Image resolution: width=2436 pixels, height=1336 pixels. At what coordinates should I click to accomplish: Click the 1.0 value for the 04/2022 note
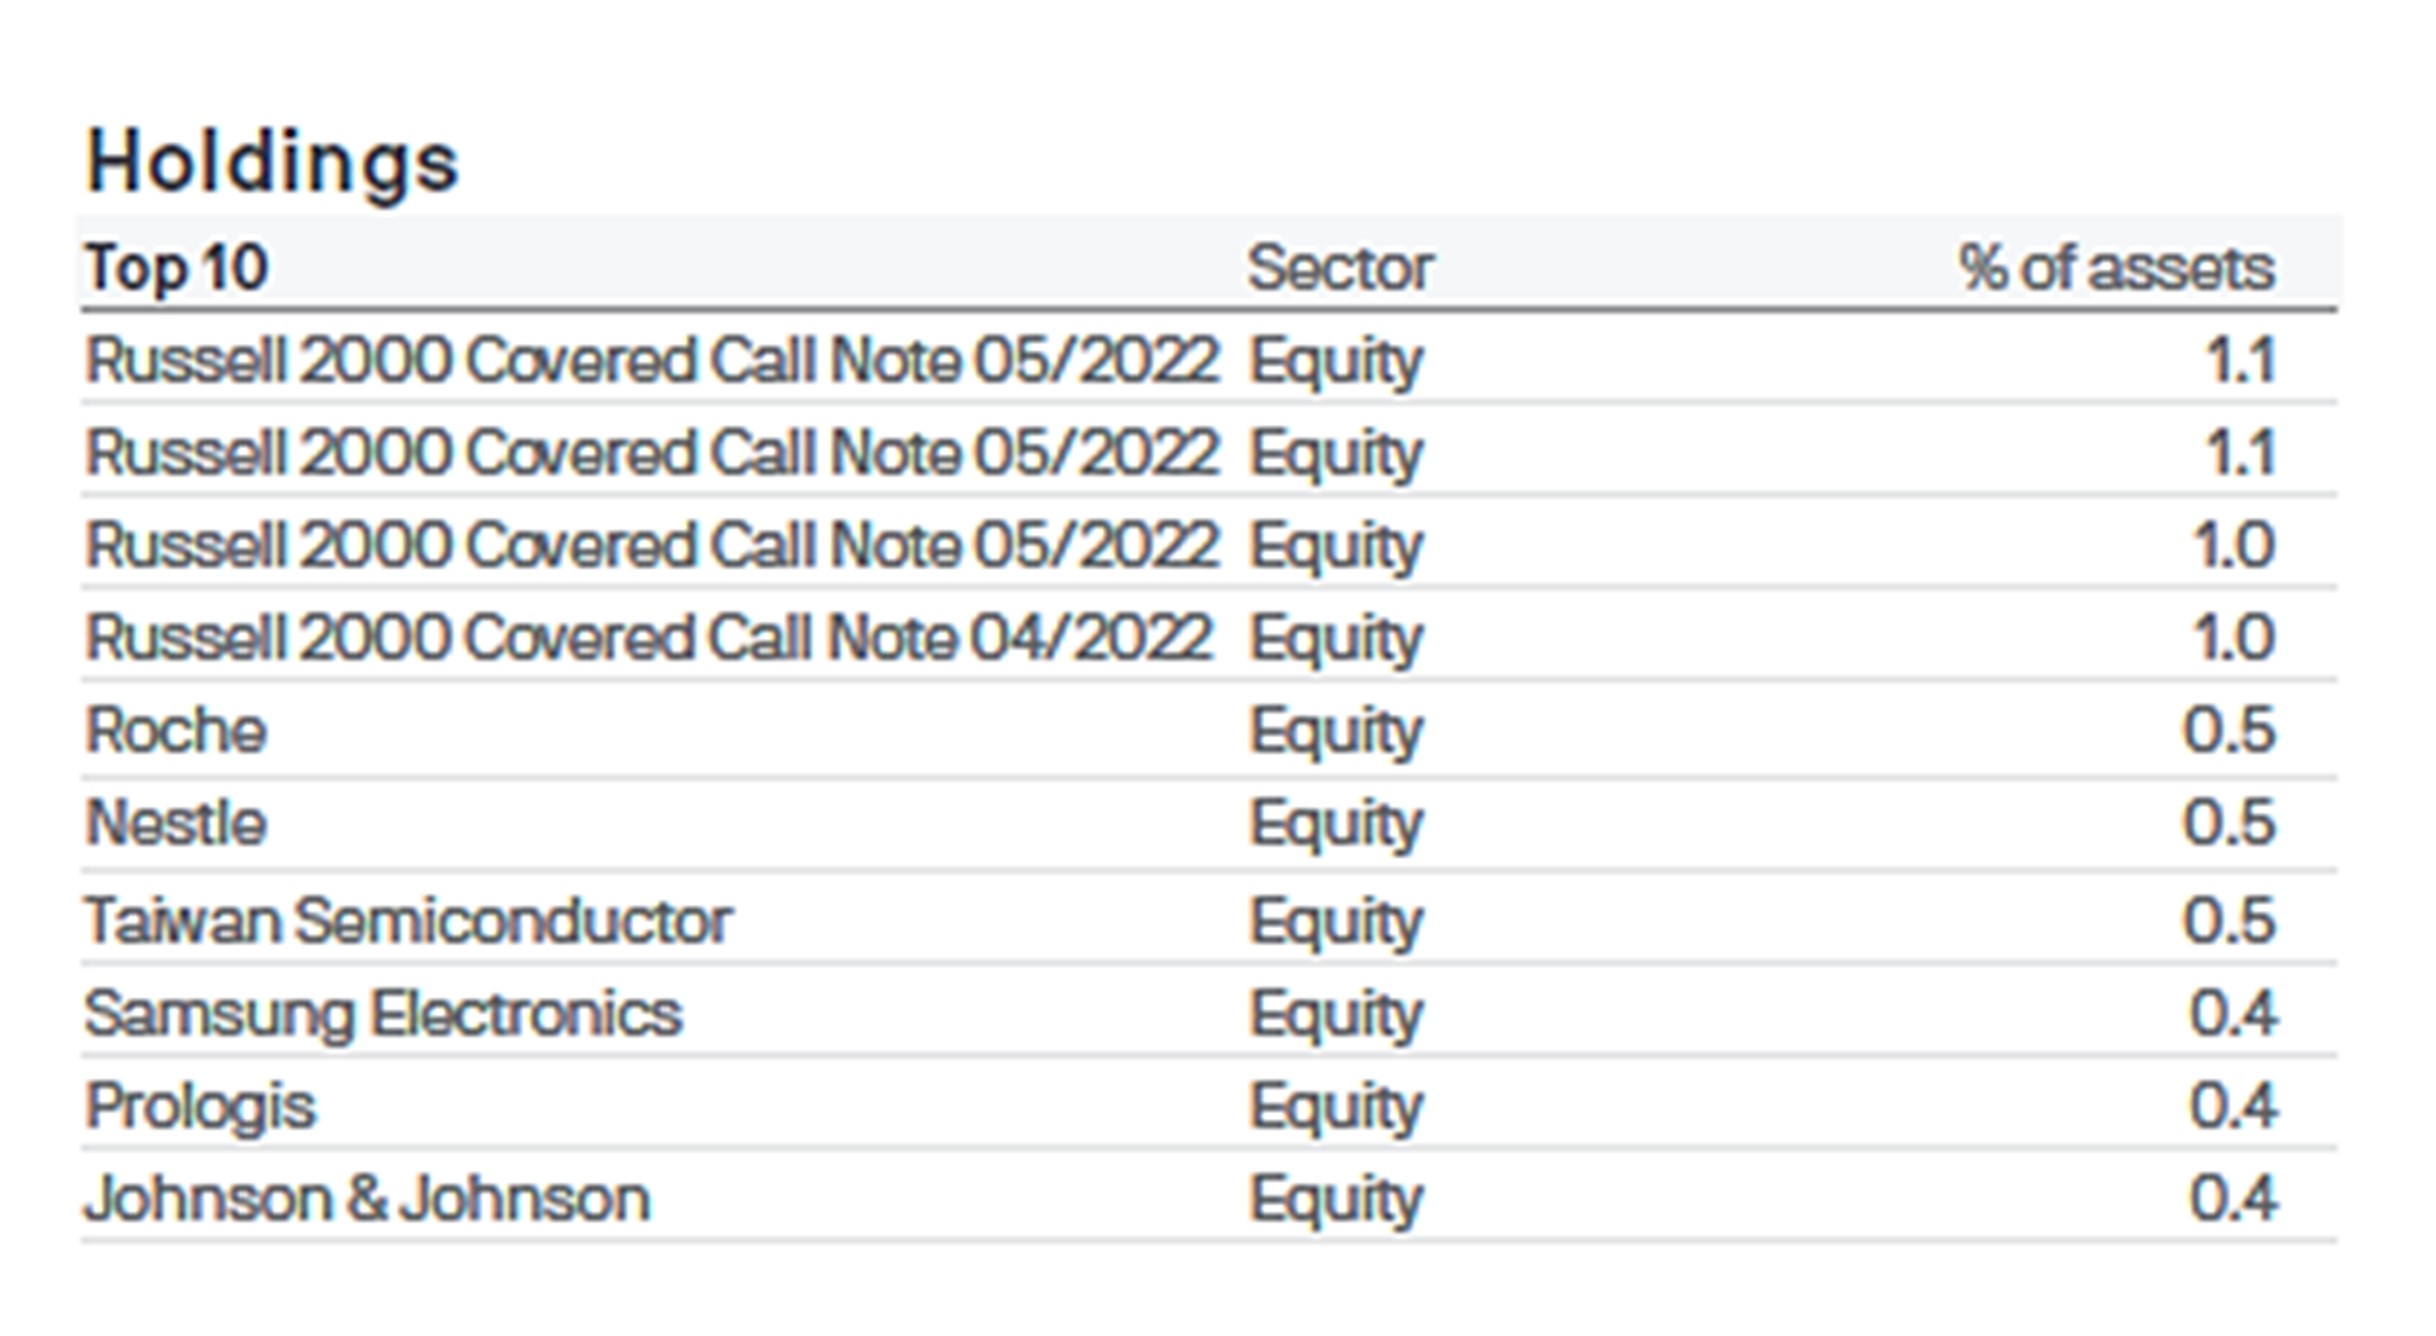tap(2233, 638)
